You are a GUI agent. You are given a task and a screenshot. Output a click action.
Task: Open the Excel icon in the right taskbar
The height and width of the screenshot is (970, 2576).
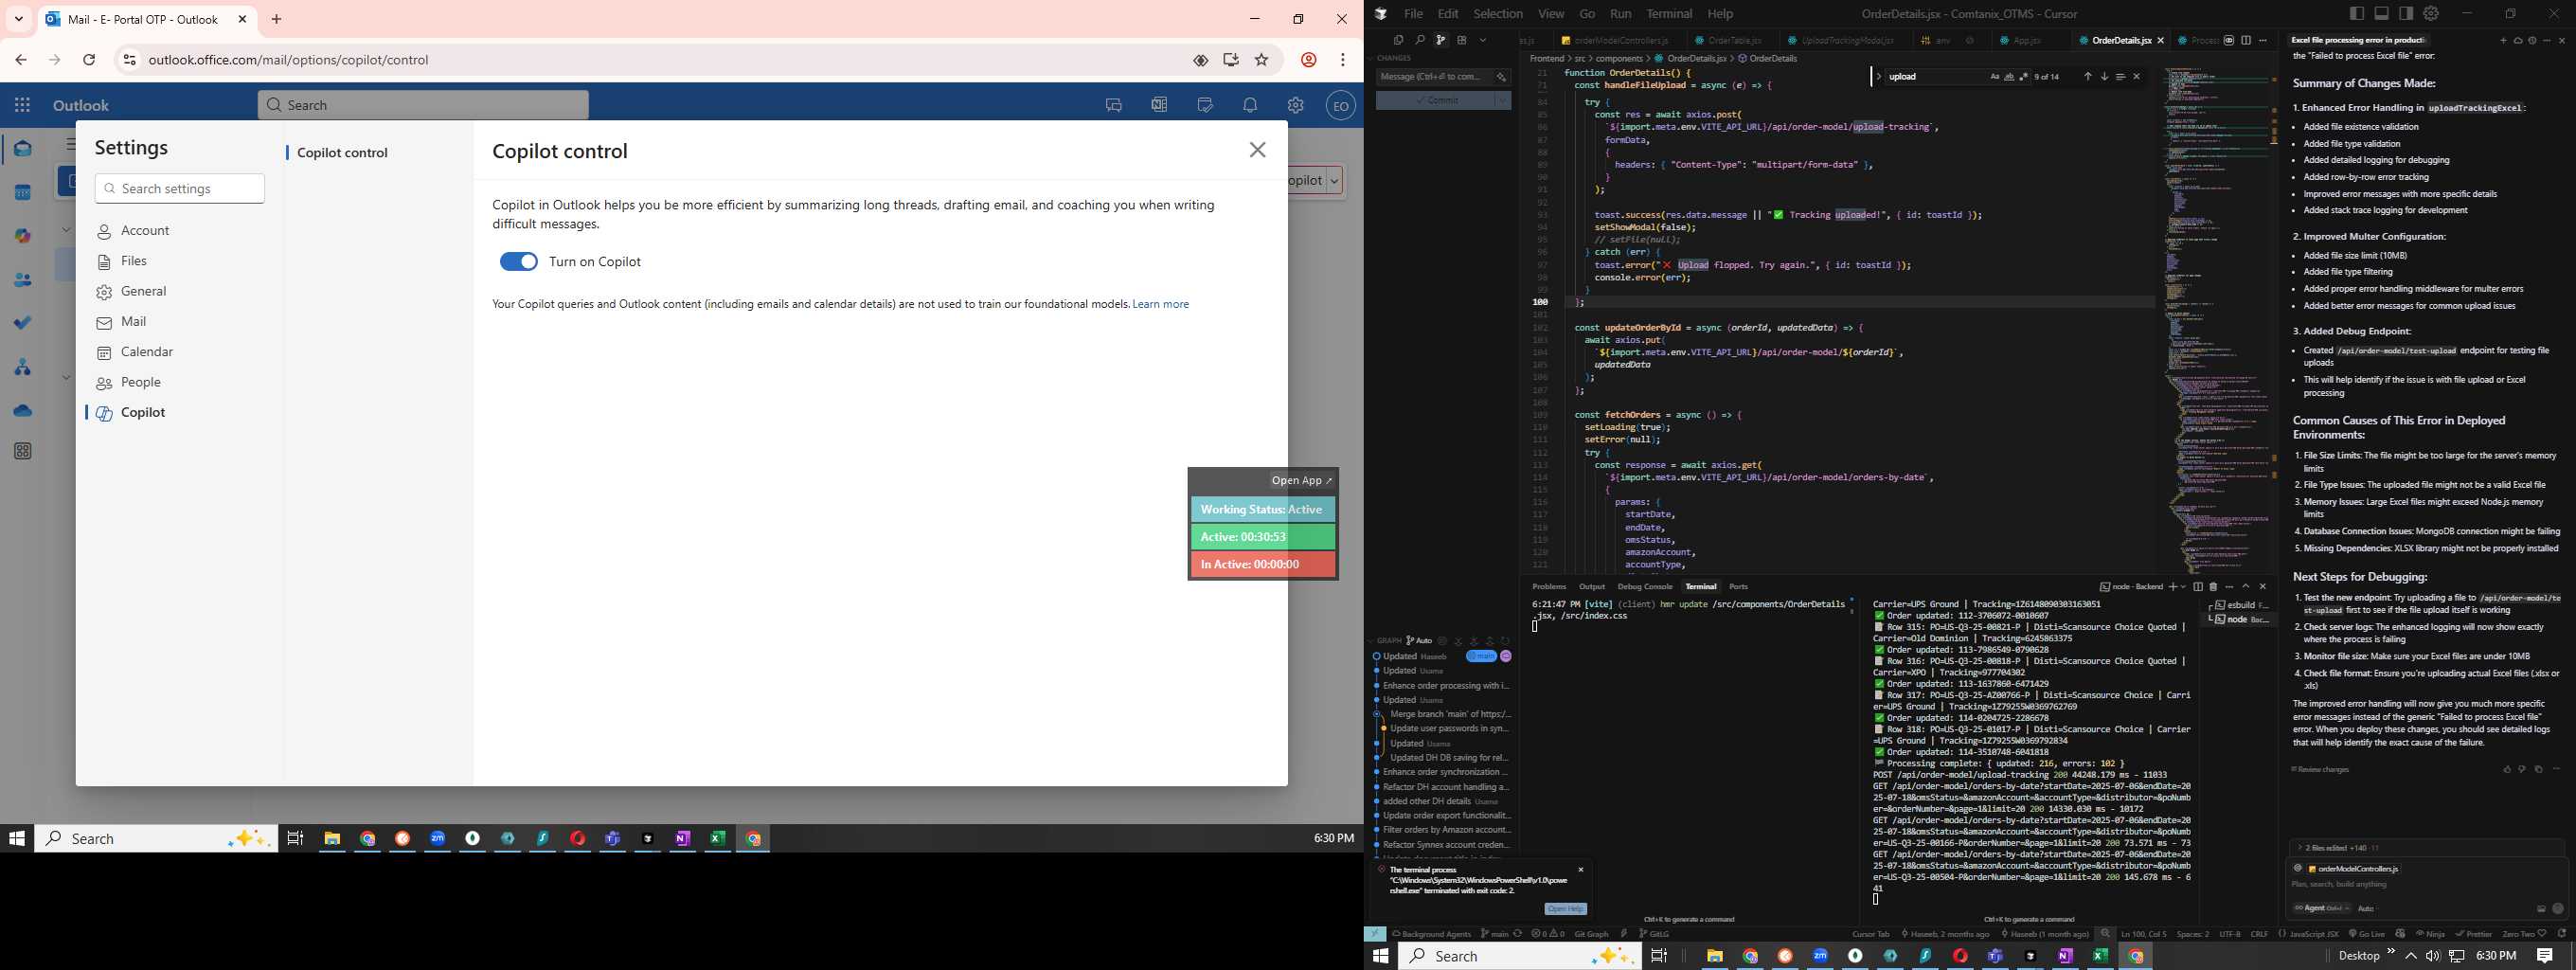[2100, 956]
